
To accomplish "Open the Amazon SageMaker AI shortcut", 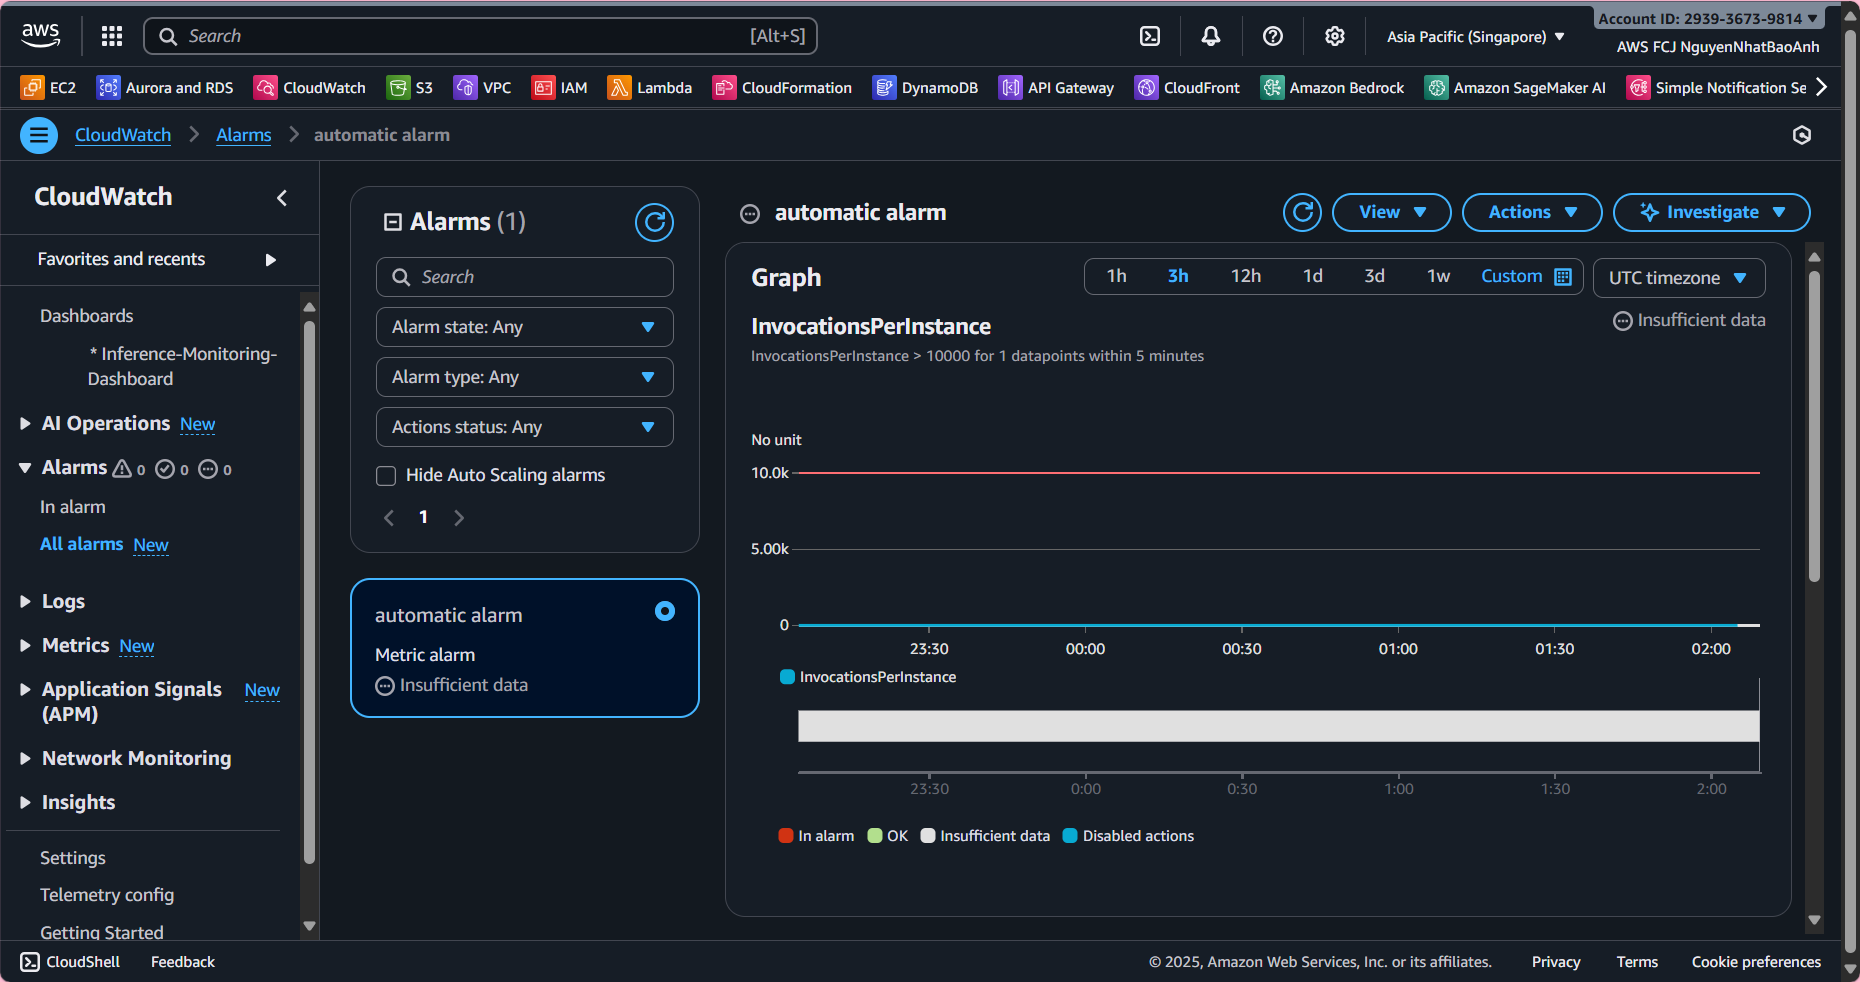I will coord(1515,88).
